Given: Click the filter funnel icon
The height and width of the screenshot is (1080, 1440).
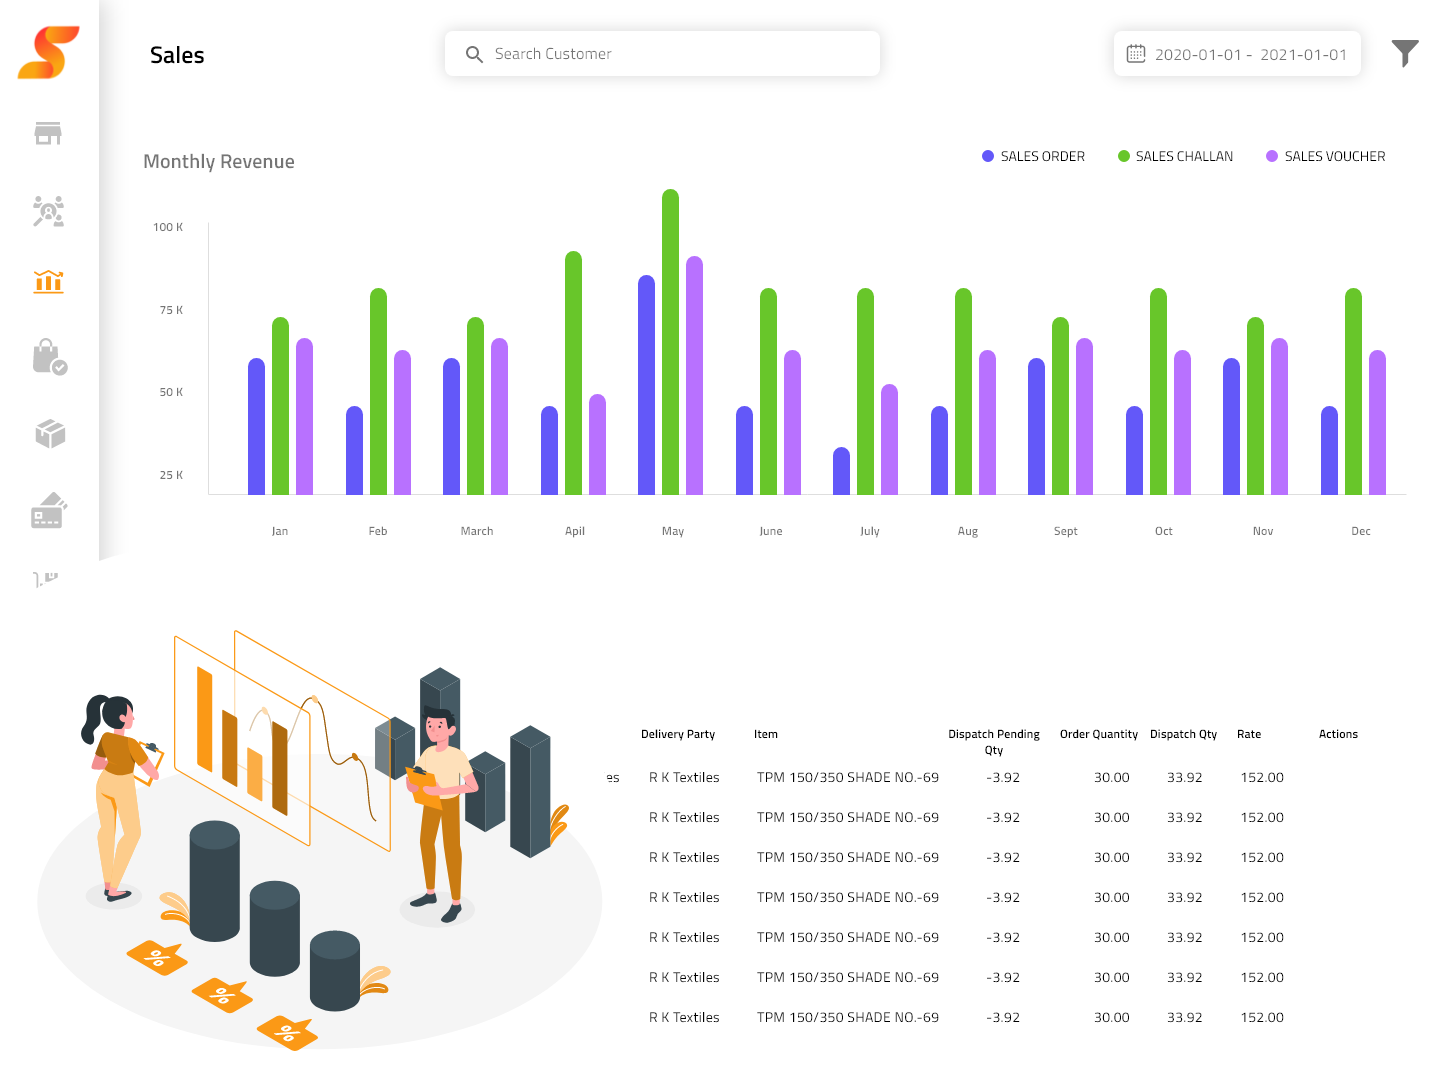Looking at the screenshot, I should [1405, 52].
